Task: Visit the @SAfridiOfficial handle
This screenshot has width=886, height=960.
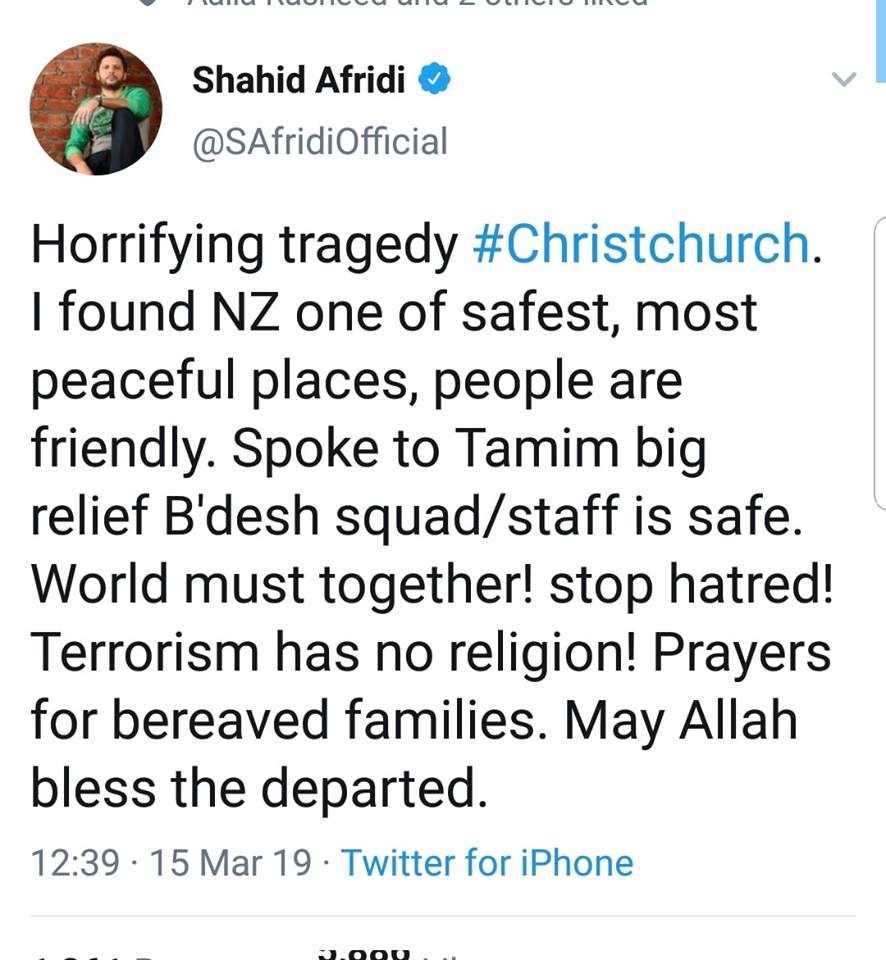Action: coord(321,142)
